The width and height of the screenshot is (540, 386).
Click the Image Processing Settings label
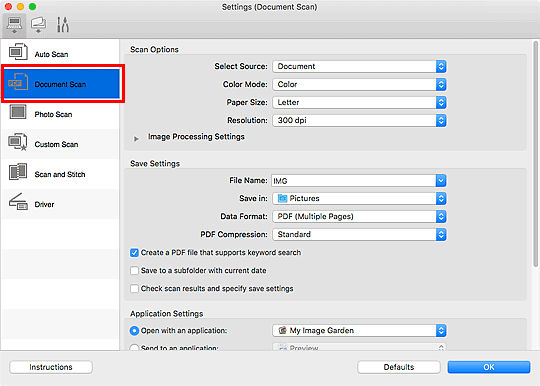click(196, 137)
